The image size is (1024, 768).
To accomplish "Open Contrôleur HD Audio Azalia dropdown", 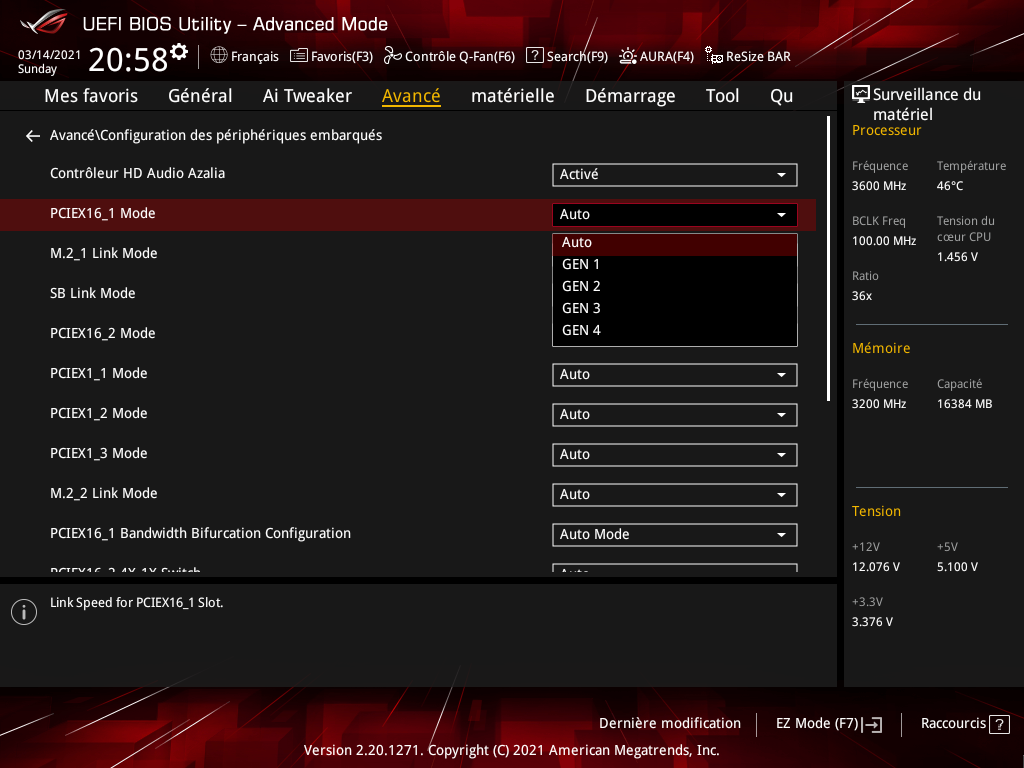I will [675, 174].
